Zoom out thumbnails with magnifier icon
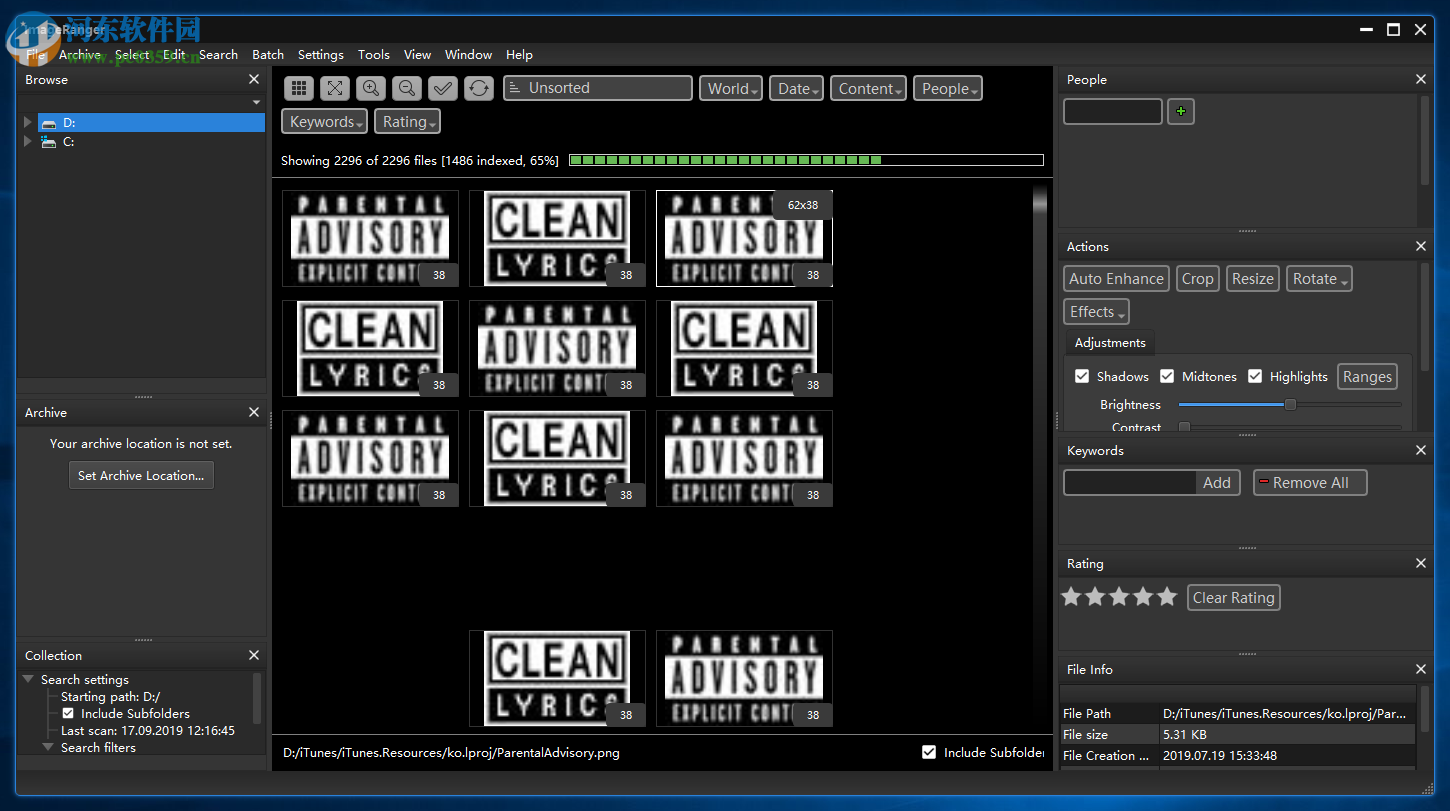The height and width of the screenshot is (811, 1450). tap(407, 88)
